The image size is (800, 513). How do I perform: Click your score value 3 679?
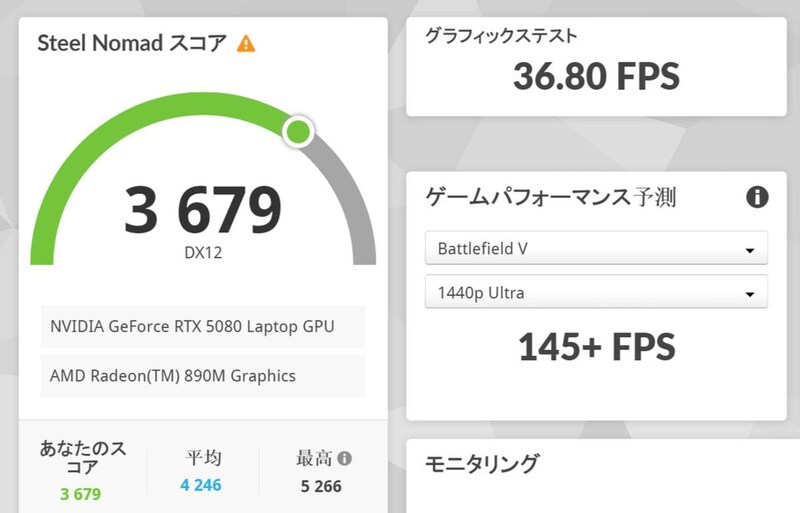coord(81,494)
